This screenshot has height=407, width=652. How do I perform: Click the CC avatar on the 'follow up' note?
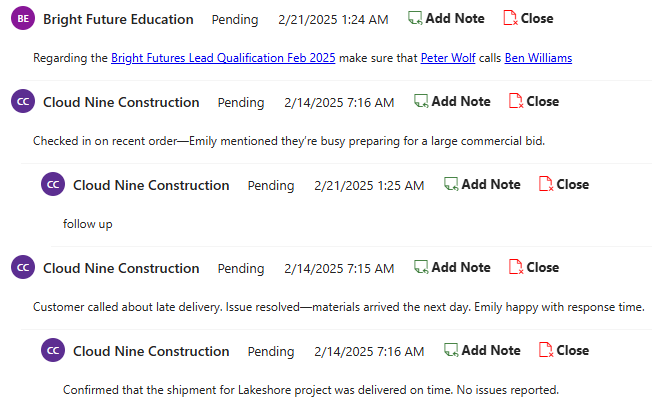tap(52, 185)
